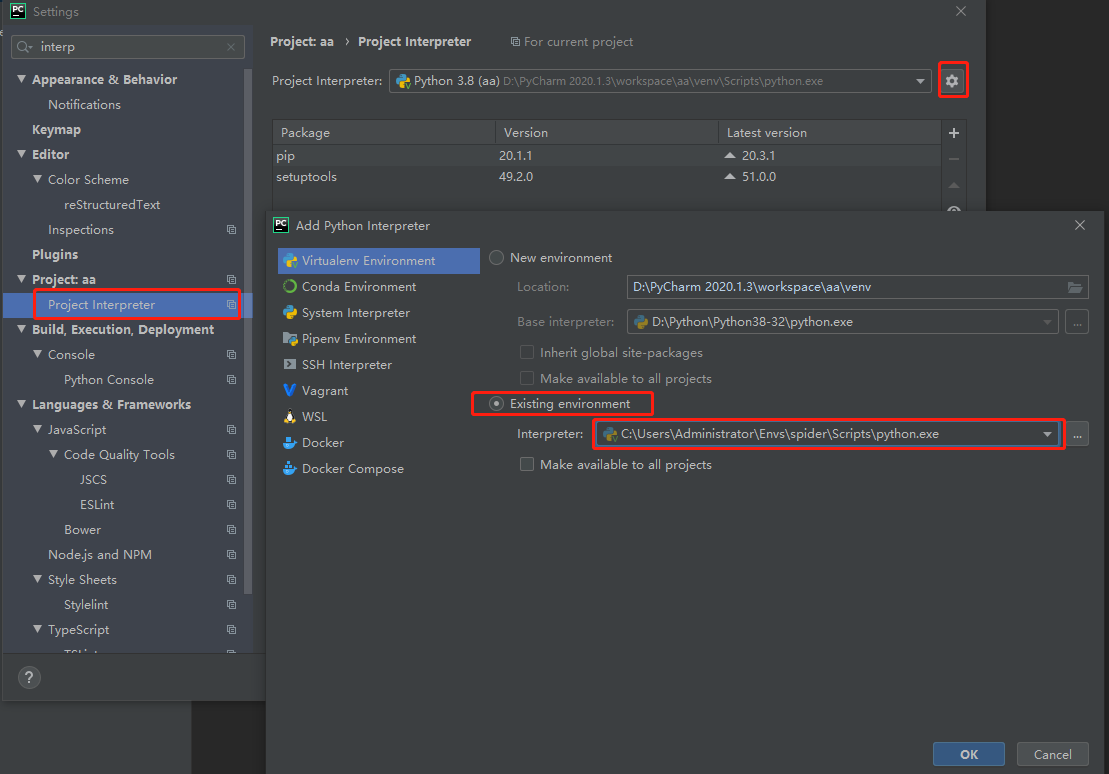Viewport: 1109px width, 774px height.
Task: Collapse Code Quality Tools node
Action: (x=54, y=454)
